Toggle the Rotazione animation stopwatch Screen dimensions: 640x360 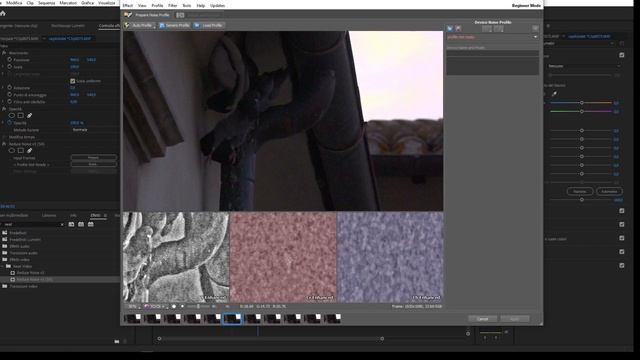pyautogui.click(x=9, y=88)
